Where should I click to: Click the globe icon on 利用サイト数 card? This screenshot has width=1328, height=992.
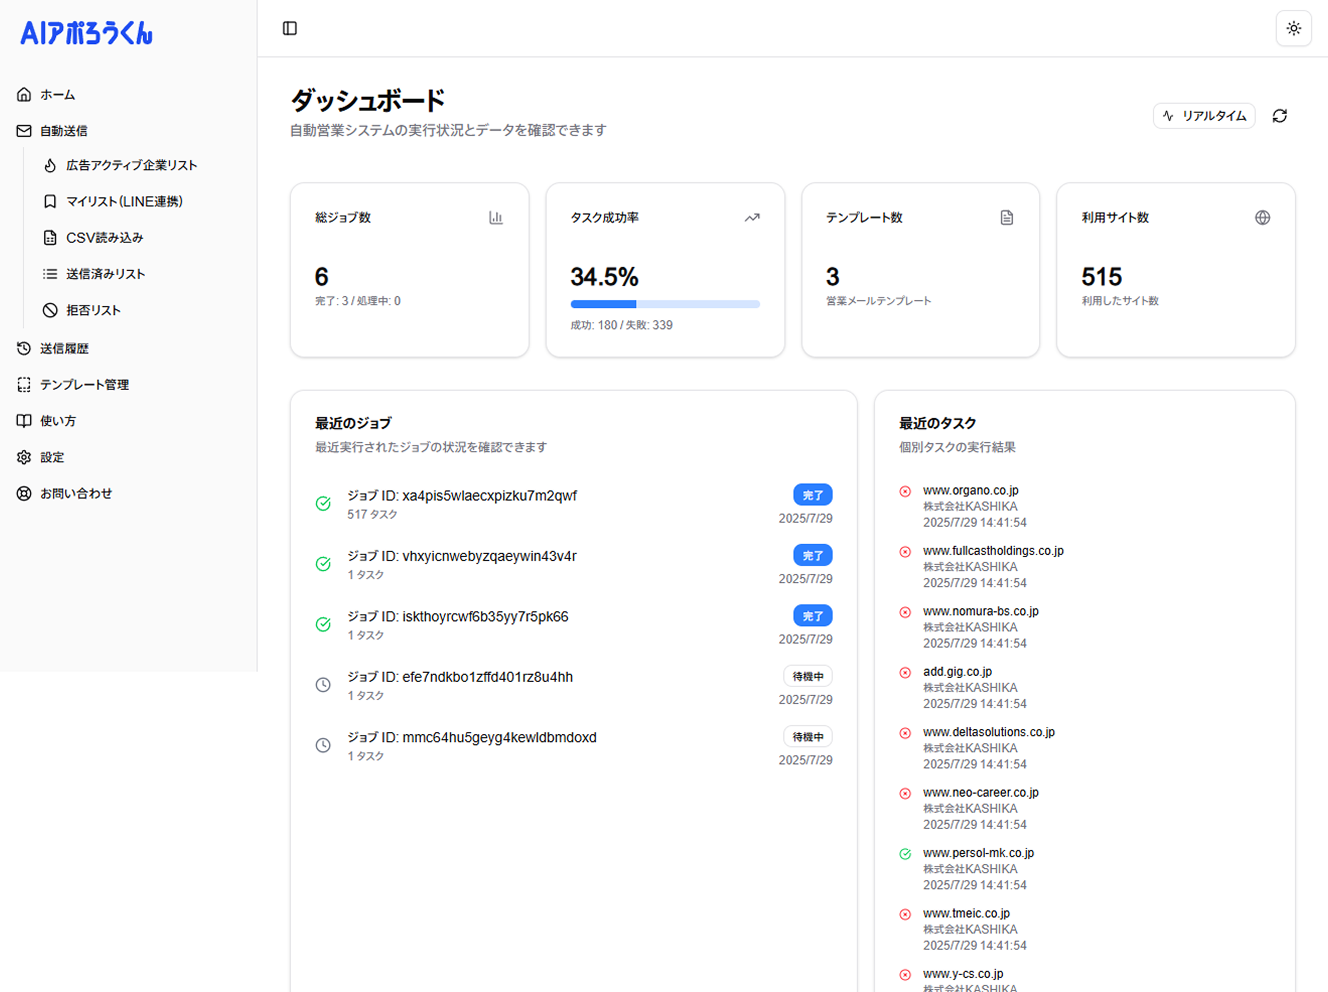(1263, 217)
